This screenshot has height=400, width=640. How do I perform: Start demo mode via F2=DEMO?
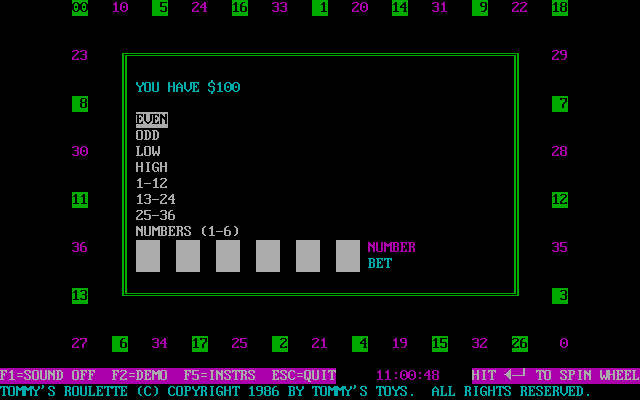(x=140, y=375)
